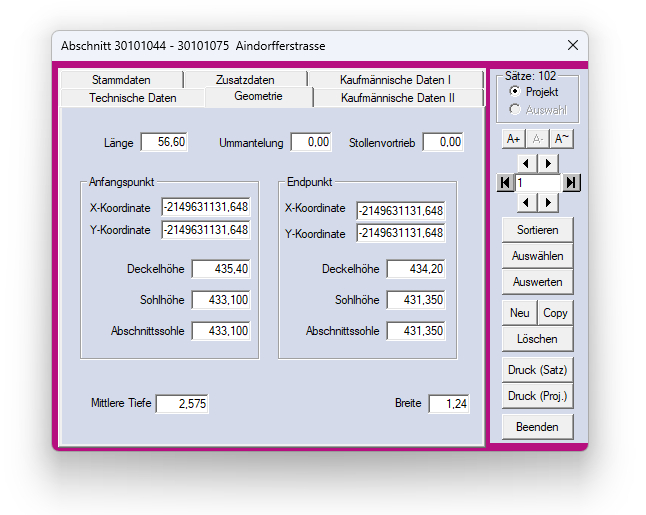Jump to the first record arrow button
Viewport: 646px width, 515px height.
pos(506,183)
